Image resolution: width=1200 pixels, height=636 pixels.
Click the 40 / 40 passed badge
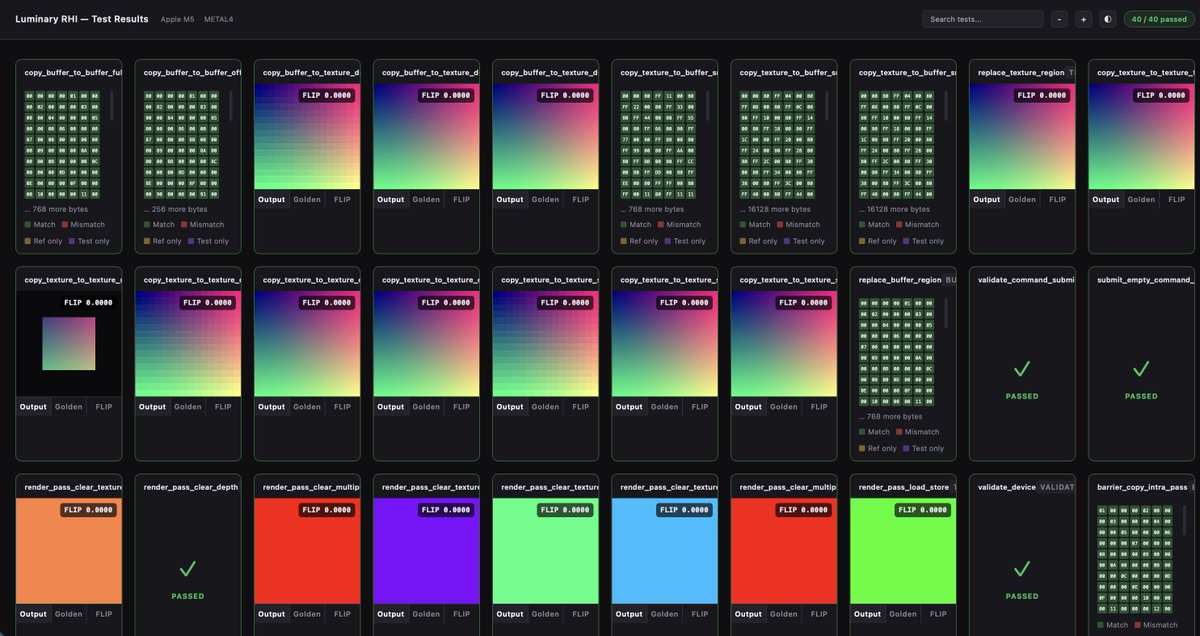1159,19
